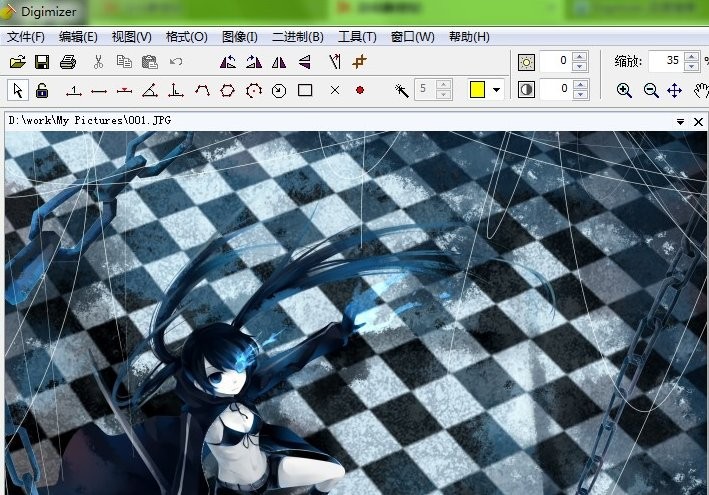Open the image document list dropdown

coord(680,122)
